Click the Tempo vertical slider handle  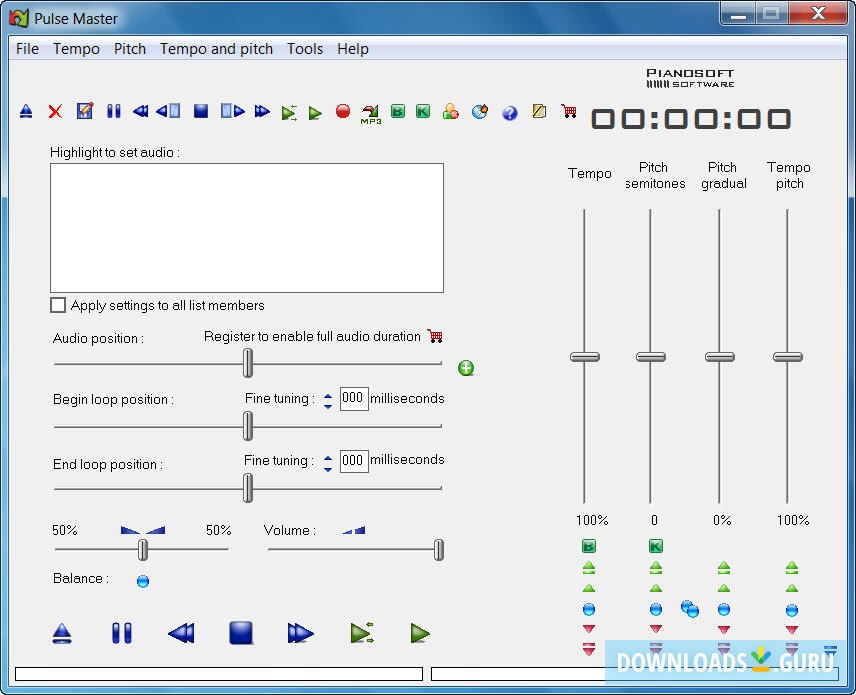pos(585,357)
